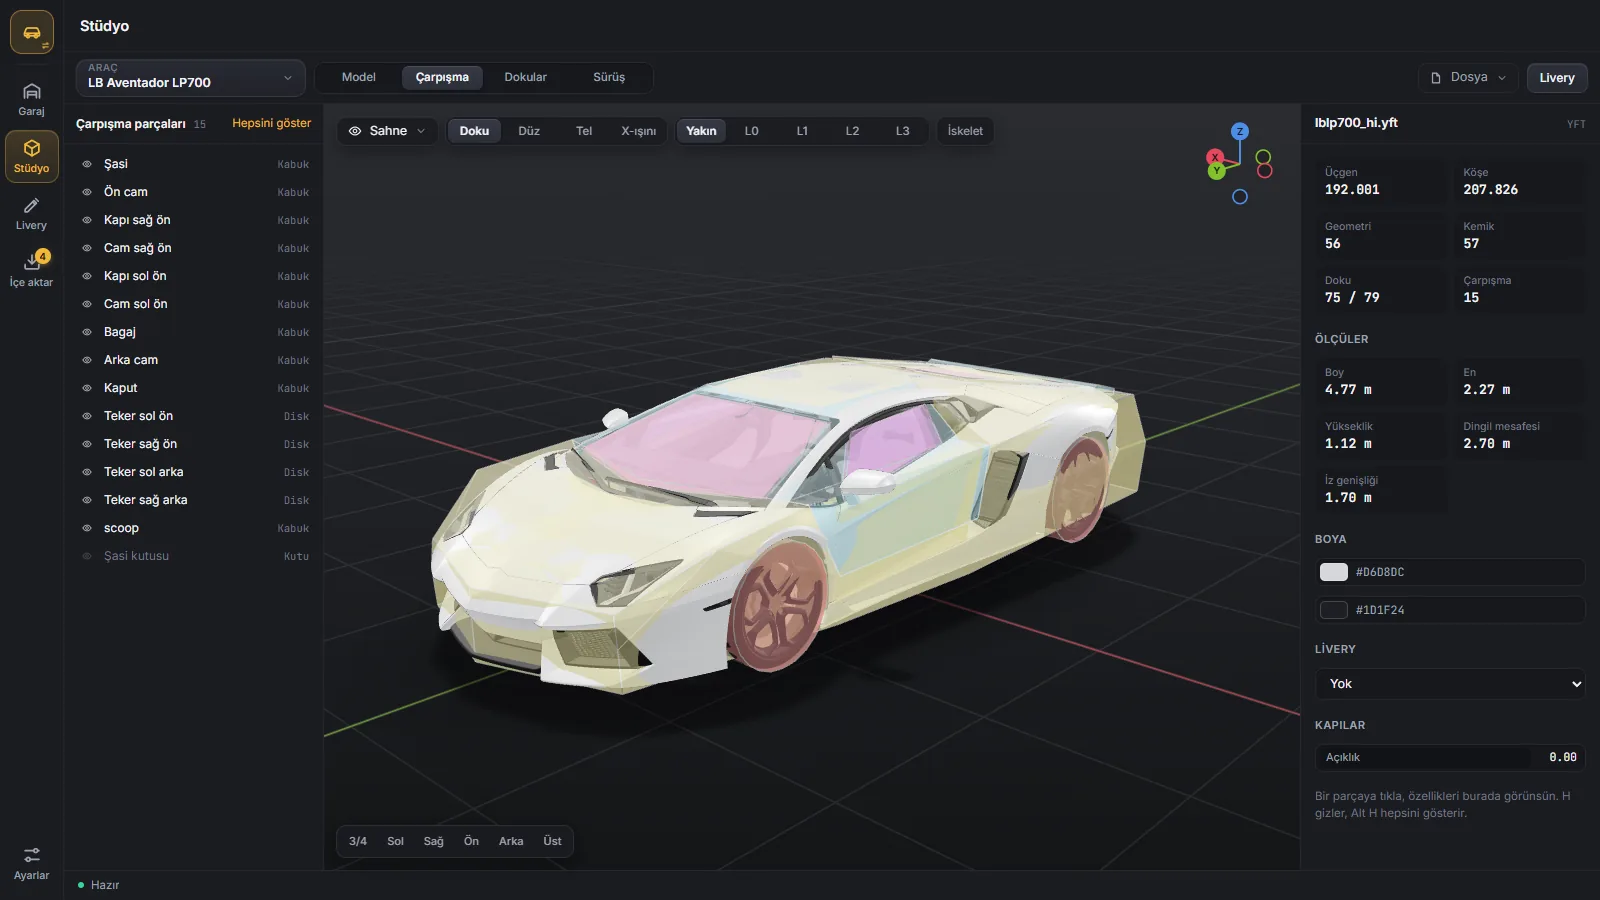1600x900 pixels.
Task: Click the Y axis gizmo handle
Action: click(1217, 171)
